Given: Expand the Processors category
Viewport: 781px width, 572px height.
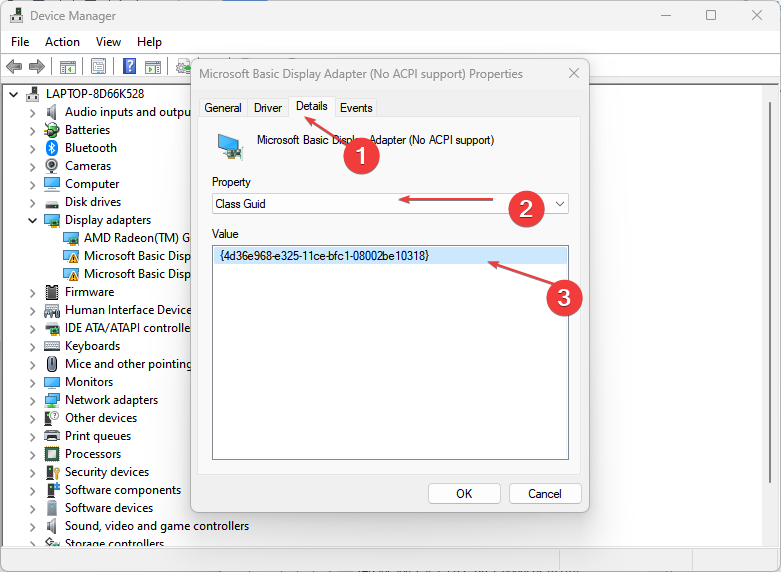Looking at the screenshot, I should [x=32, y=455].
